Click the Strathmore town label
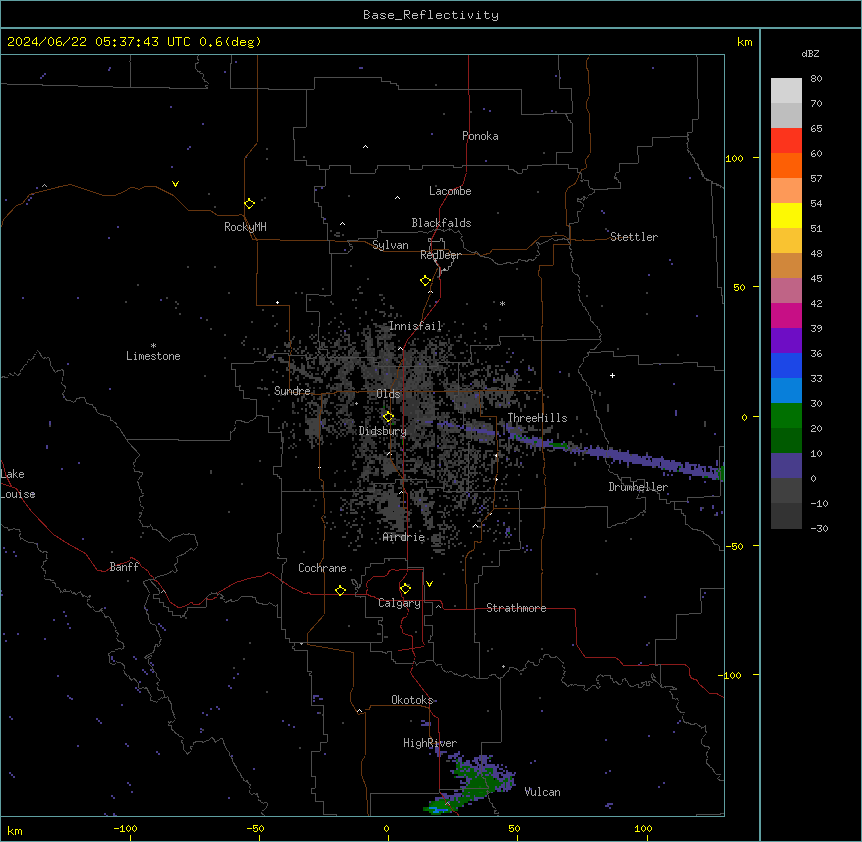Image resolution: width=862 pixels, height=842 pixels. [x=516, y=608]
